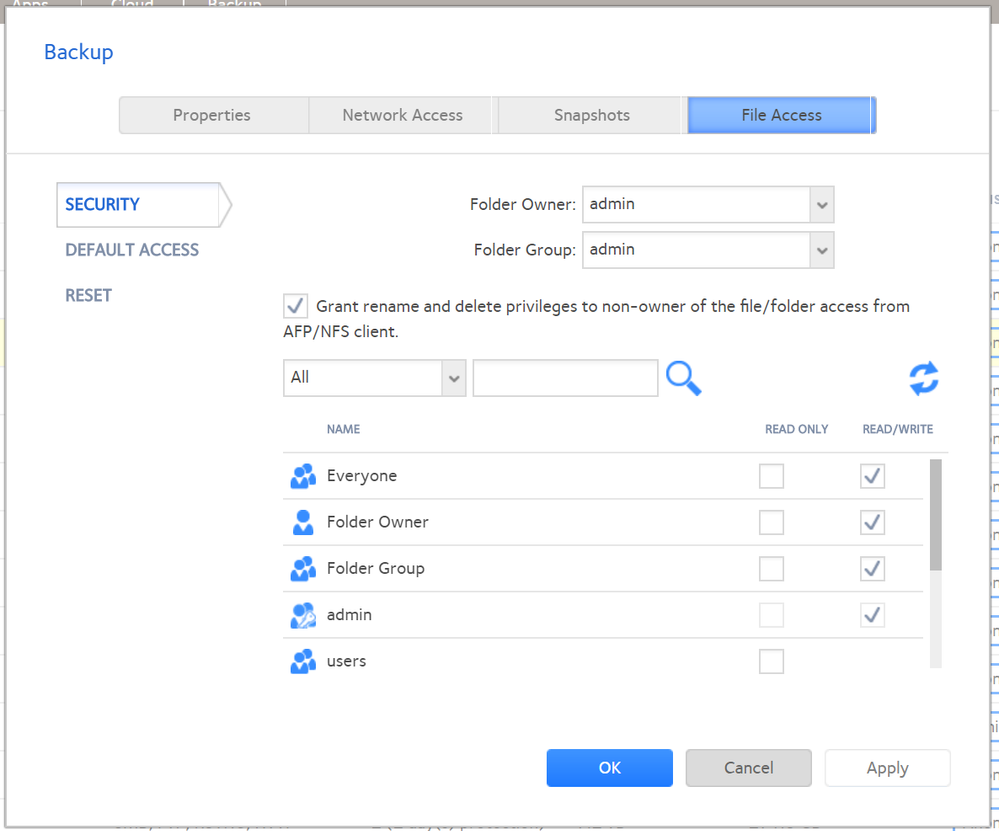The image size is (999, 831).
Task: Click the READ/WRITE column header
Action: pos(898,430)
